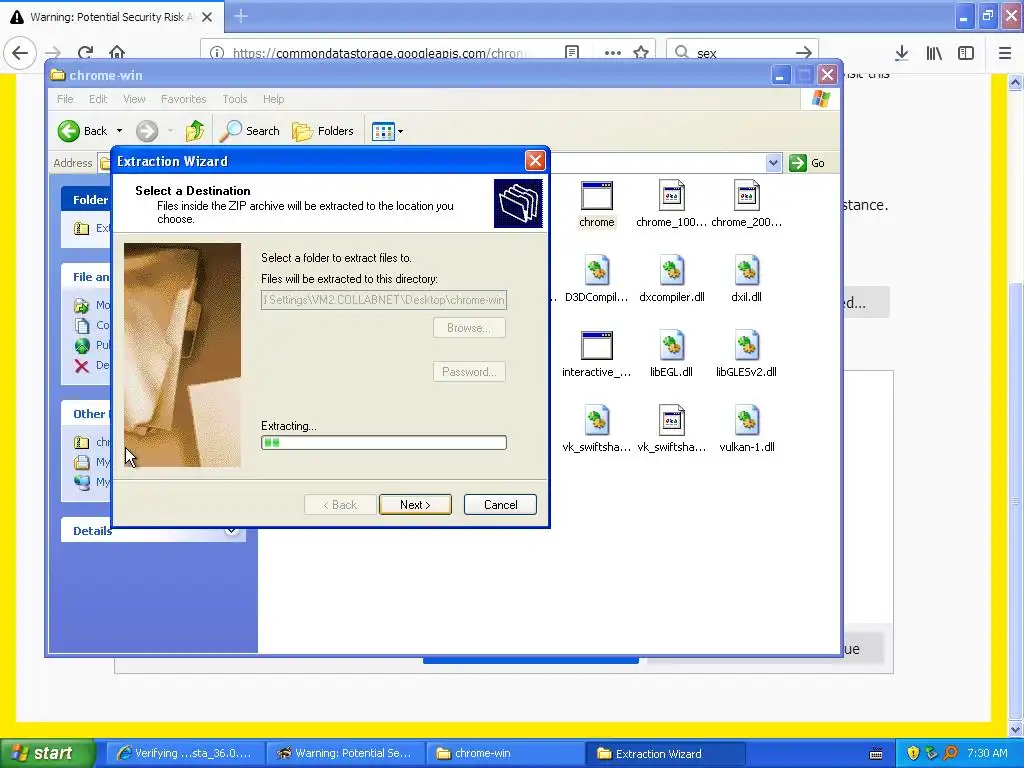
Task: Open the Back history dropdown arrow
Action: click(x=120, y=131)
